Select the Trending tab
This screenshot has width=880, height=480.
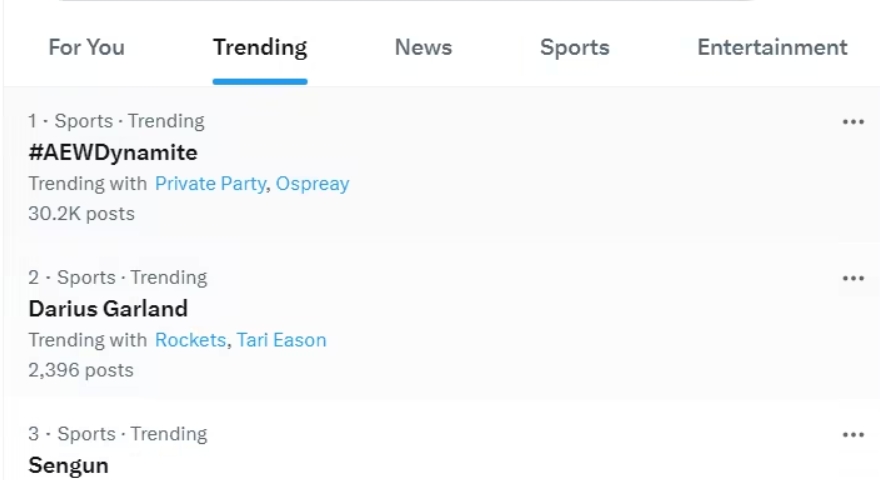pos(260,47)
